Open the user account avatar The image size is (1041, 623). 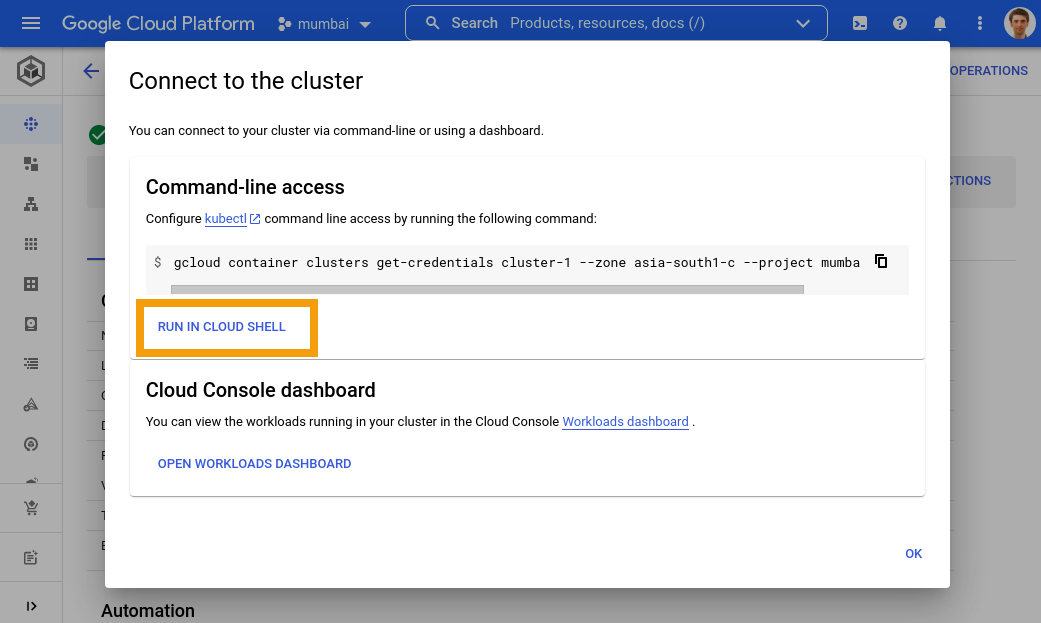(x=1019, y=23)
